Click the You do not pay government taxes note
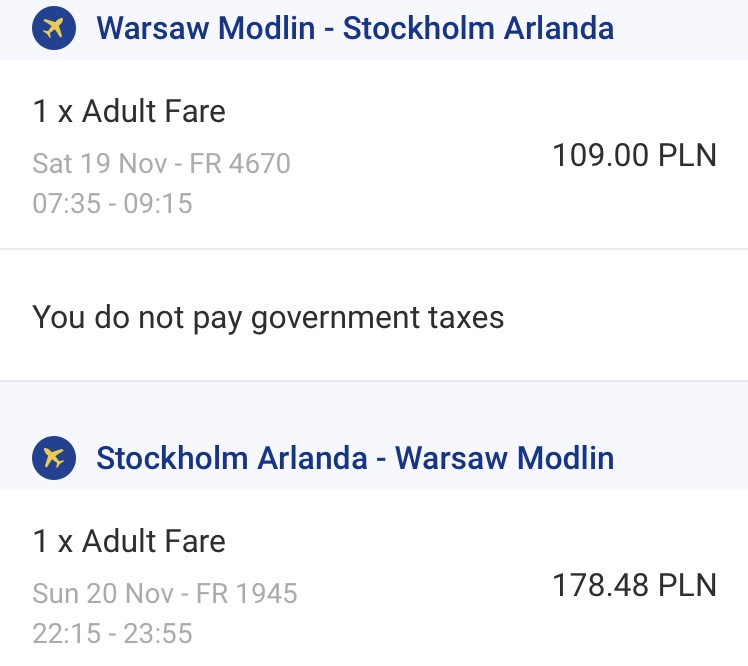Screen dimensions: 748x666 pyautogui.click(x=268, y=318)
